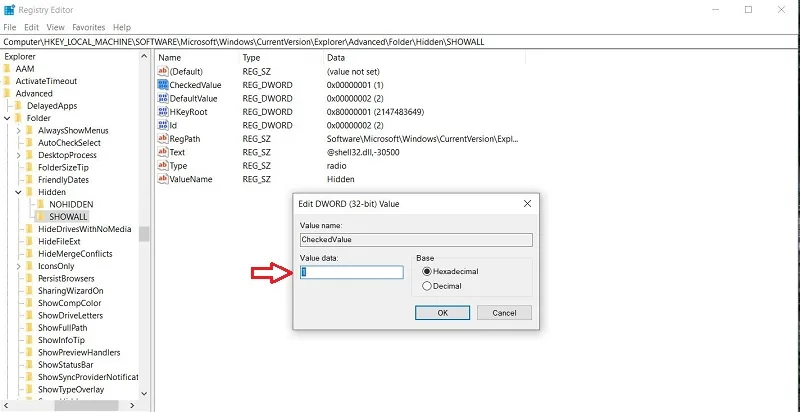Click the (Default) string value icon

[163, 71]
